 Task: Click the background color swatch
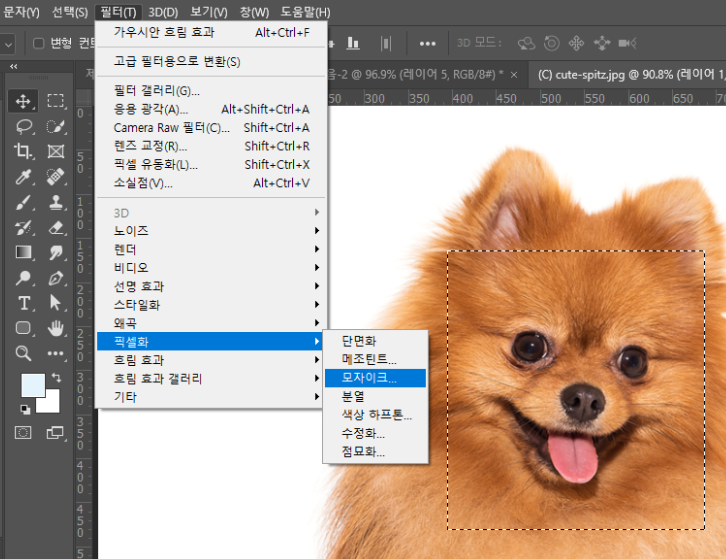pos(52,404)
